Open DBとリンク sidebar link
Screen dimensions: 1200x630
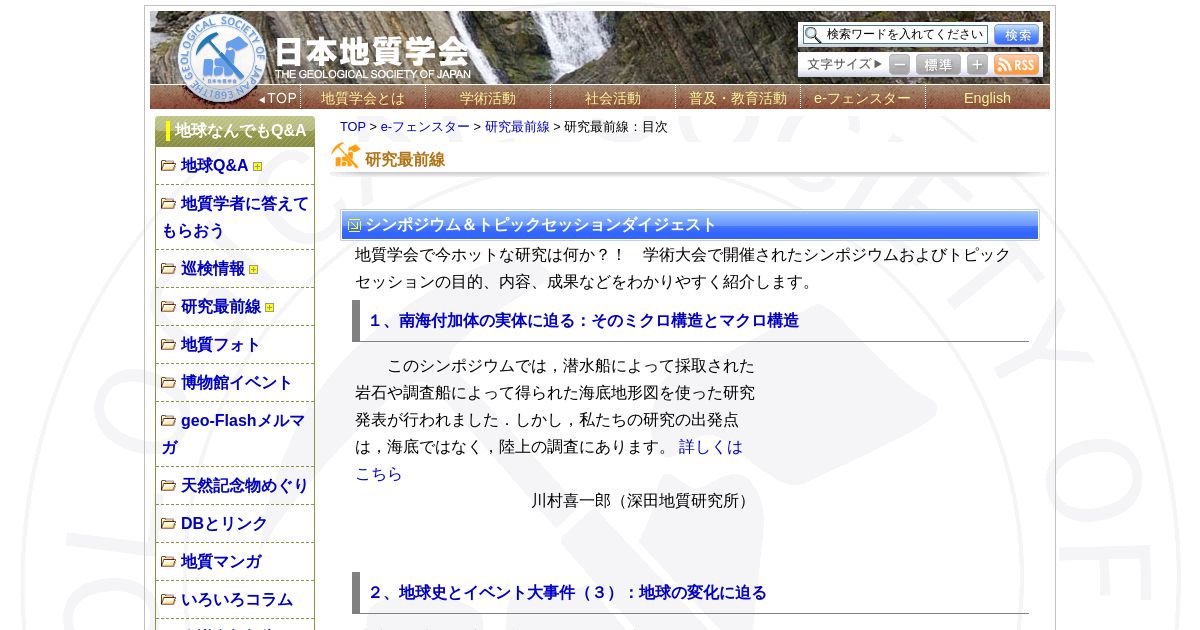(x=224, y=524)
